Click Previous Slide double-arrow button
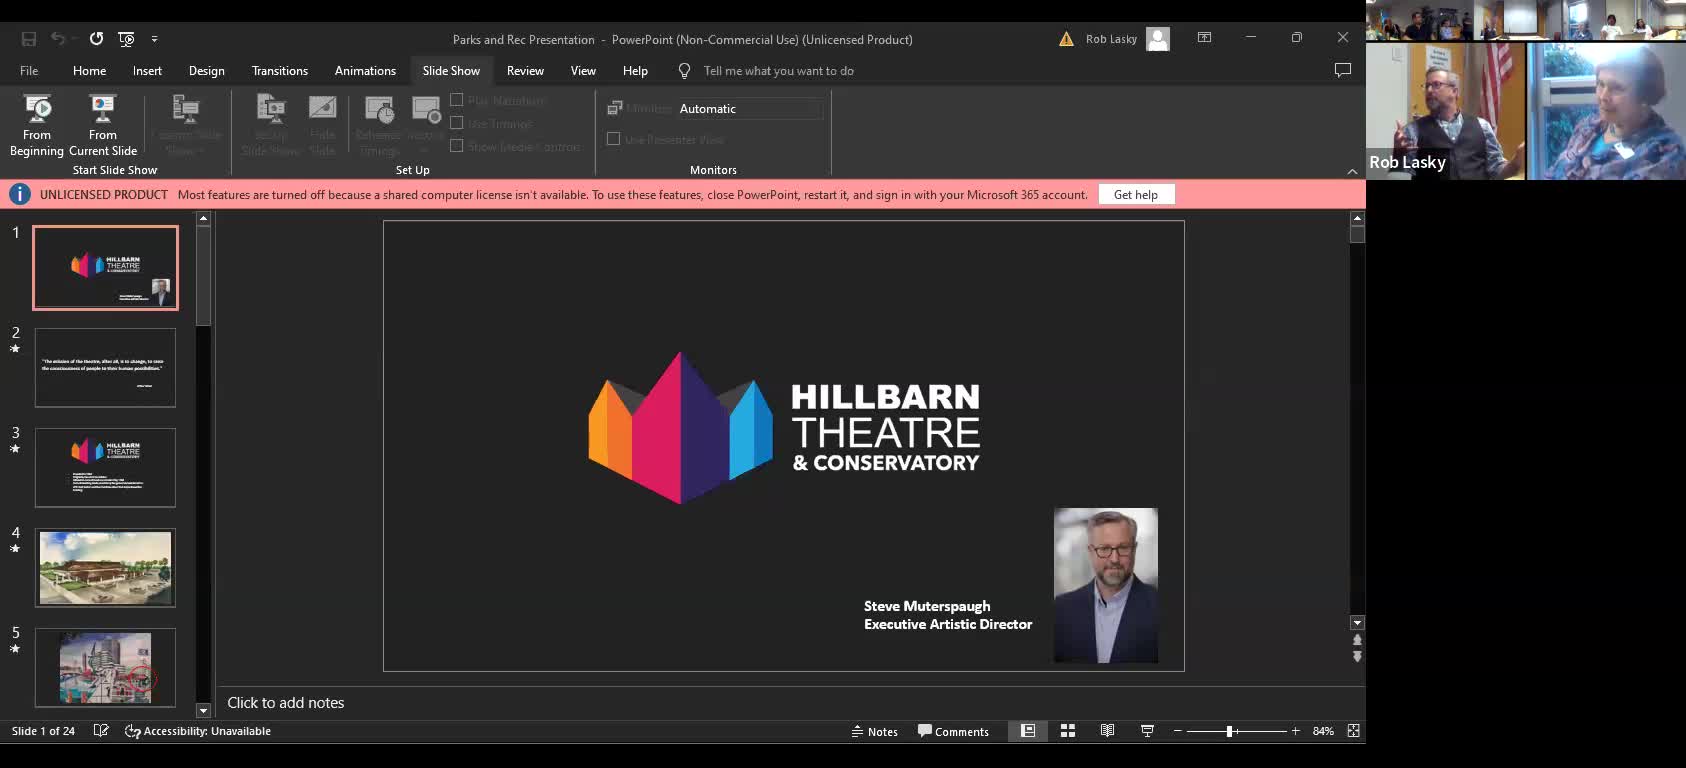Viewport: 1686px width, 768px height. (1357, 640)
